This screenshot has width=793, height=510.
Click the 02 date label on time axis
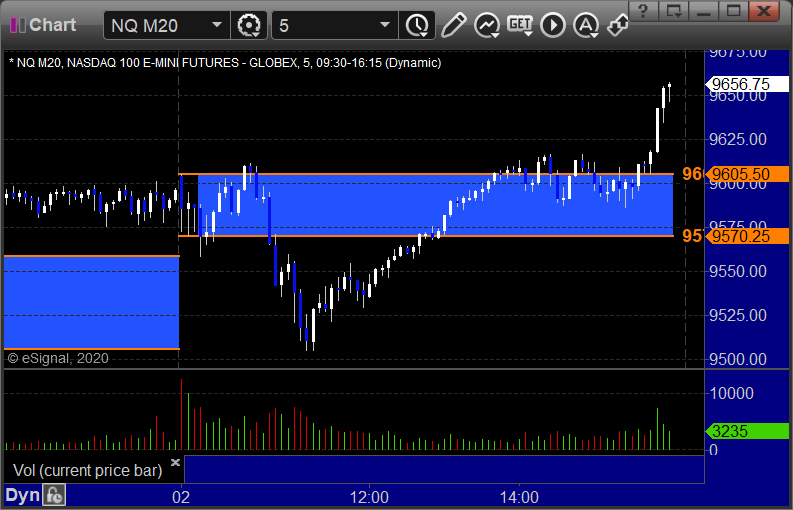(x=181, y=497)
